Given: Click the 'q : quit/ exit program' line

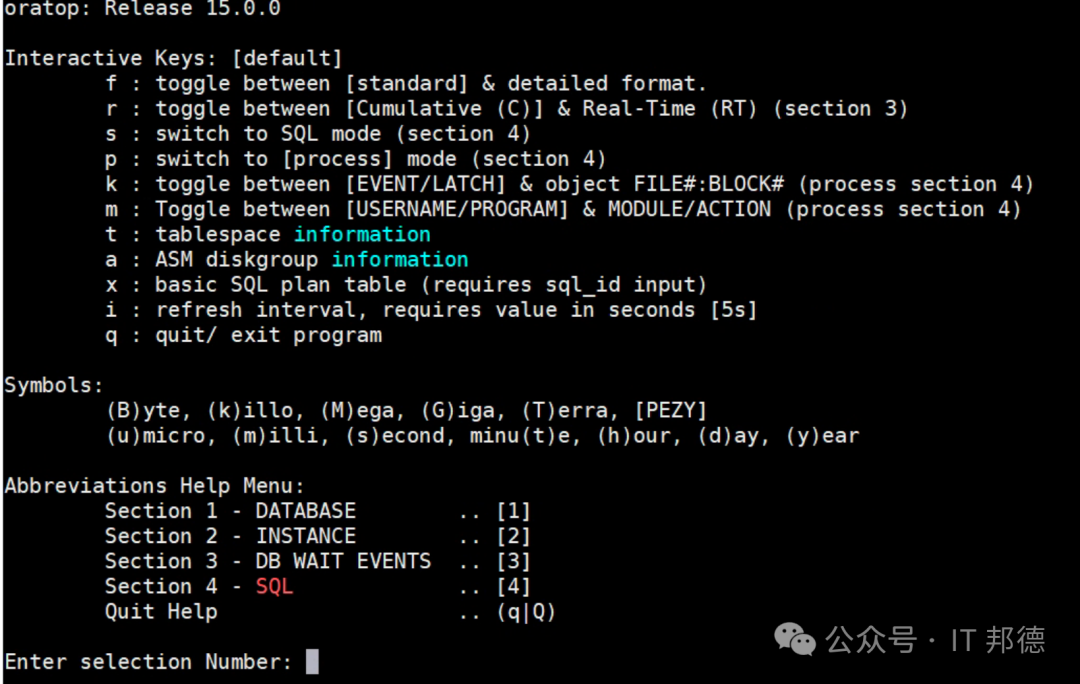Looking at the screenshot, I should [x=243, y=335].
